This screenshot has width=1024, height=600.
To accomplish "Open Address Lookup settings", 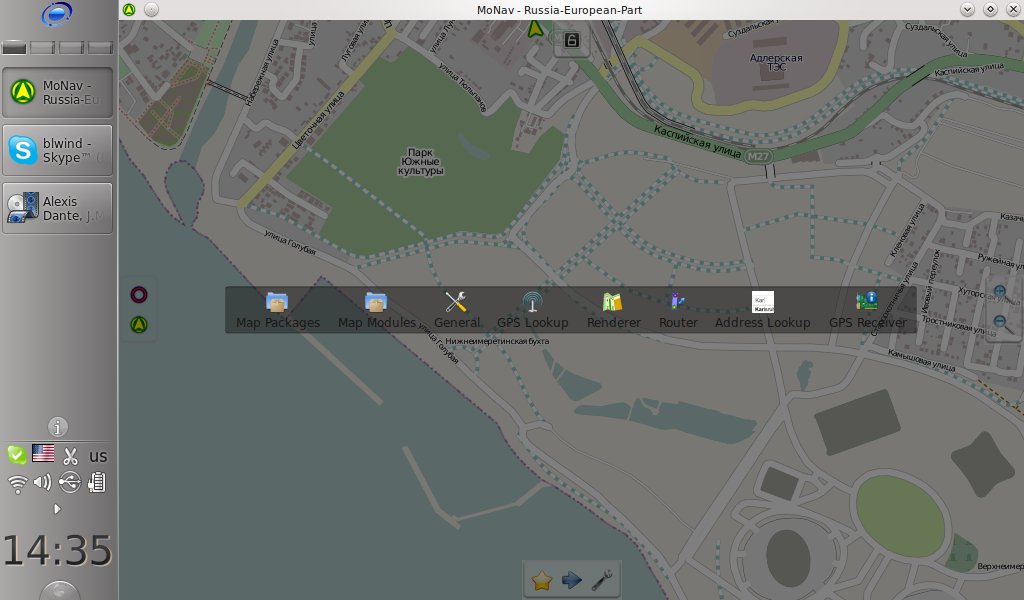I will pyautogui.click(x=762, y=310).
